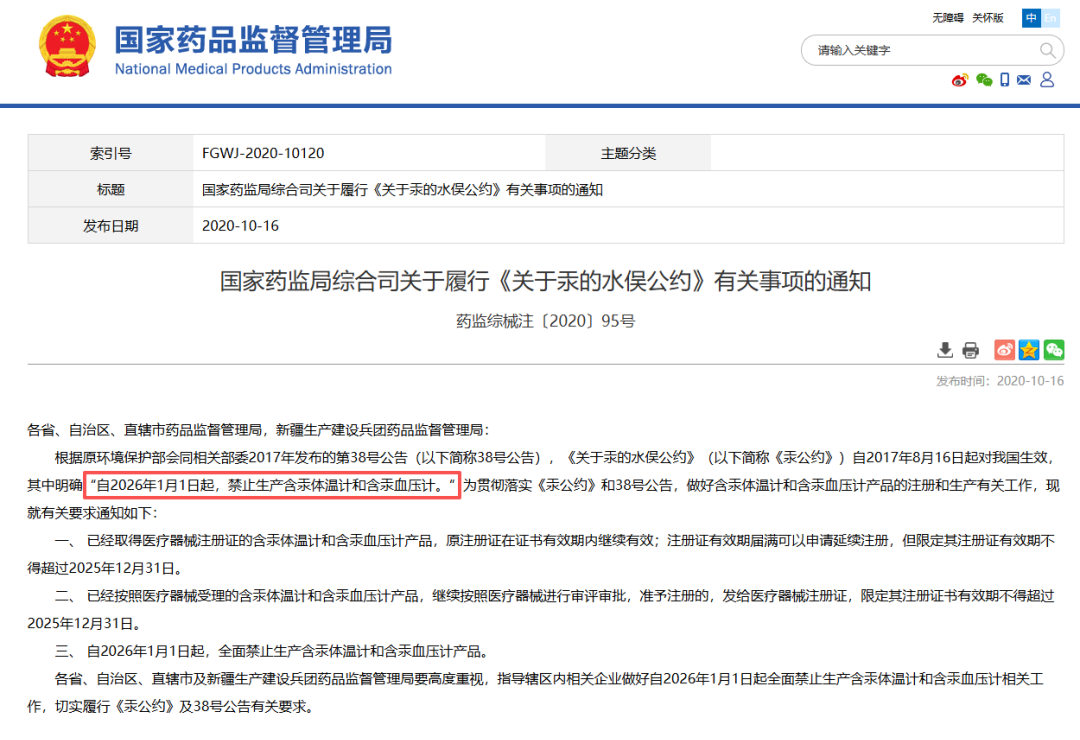This screenshot has height=740, width=1080.
Task: Click the envelope mail icon
Action: coord(1024,80)
